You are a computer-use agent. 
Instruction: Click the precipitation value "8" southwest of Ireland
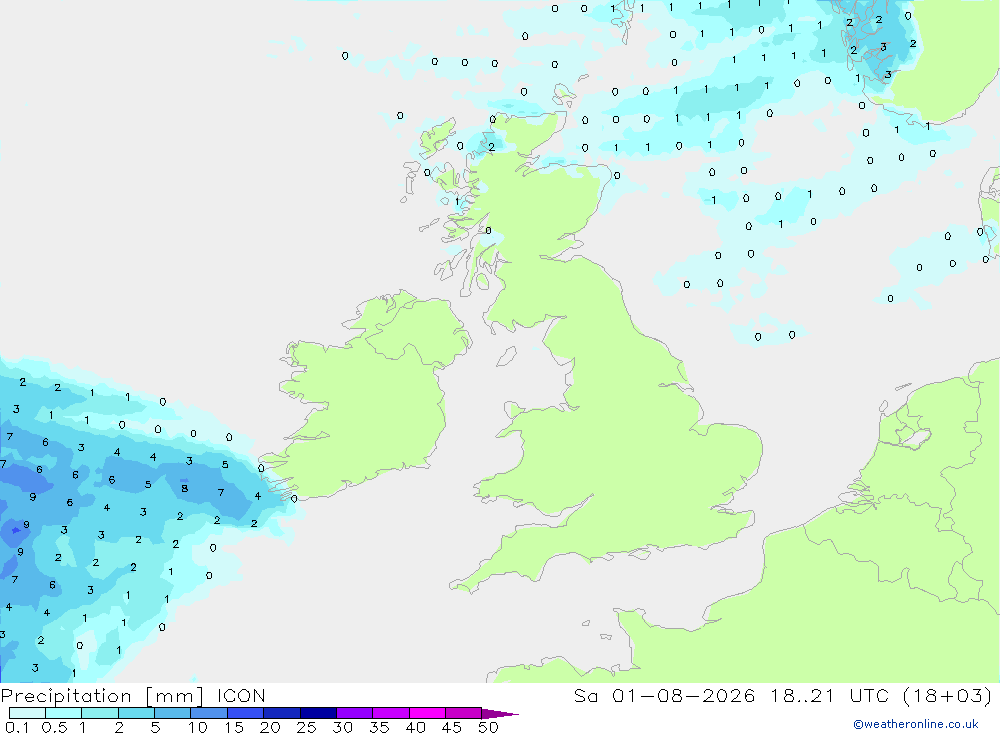184,489
